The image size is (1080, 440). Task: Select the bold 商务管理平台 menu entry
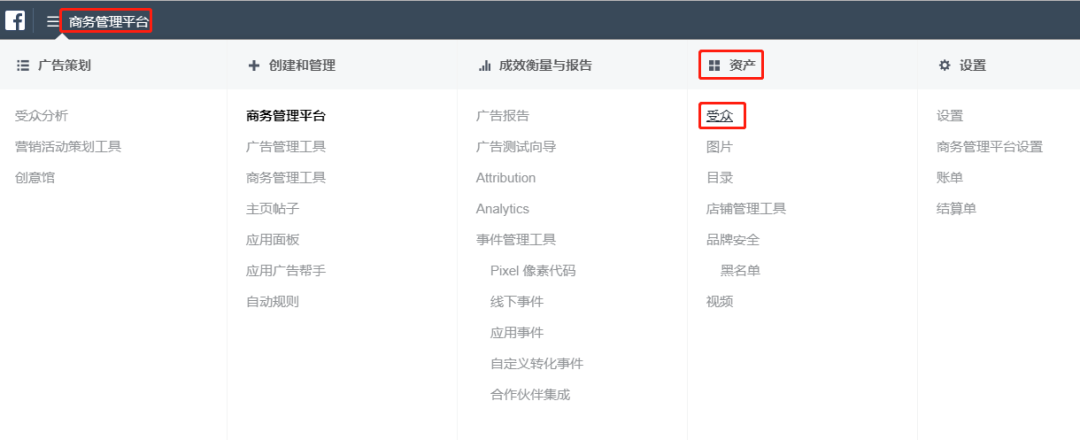pos(286,116)
